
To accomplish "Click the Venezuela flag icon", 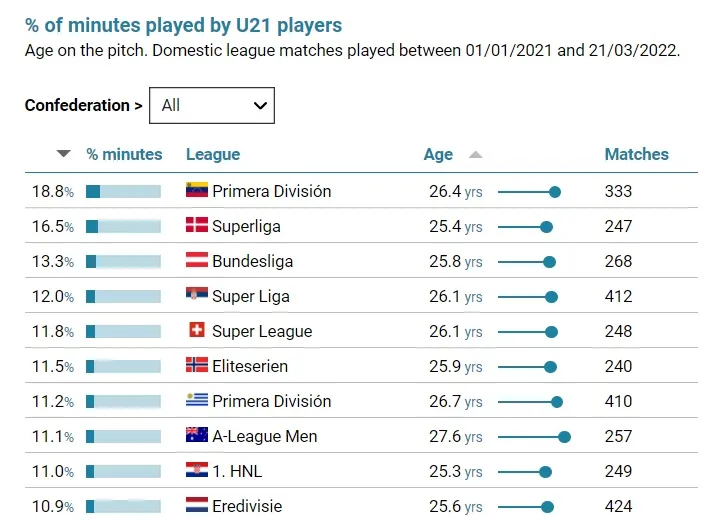I will click(x=197, y=190).
